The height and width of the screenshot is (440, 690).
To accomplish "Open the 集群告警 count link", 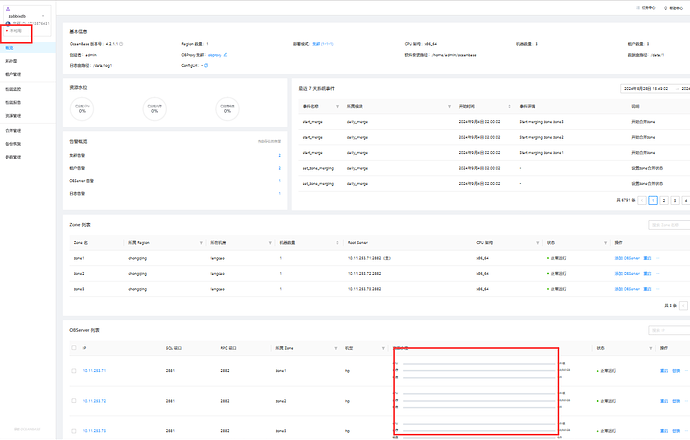I will (279, 156).
